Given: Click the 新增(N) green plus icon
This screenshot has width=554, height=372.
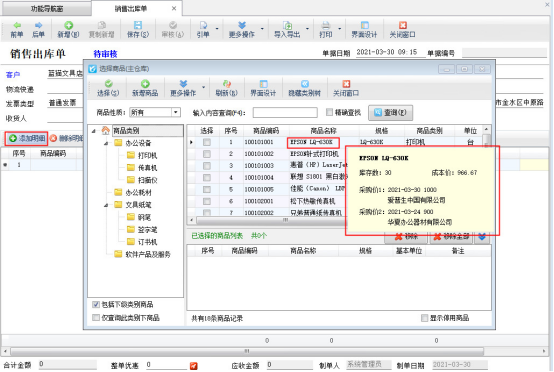Looking at the screenshot, I should point(69,25).
